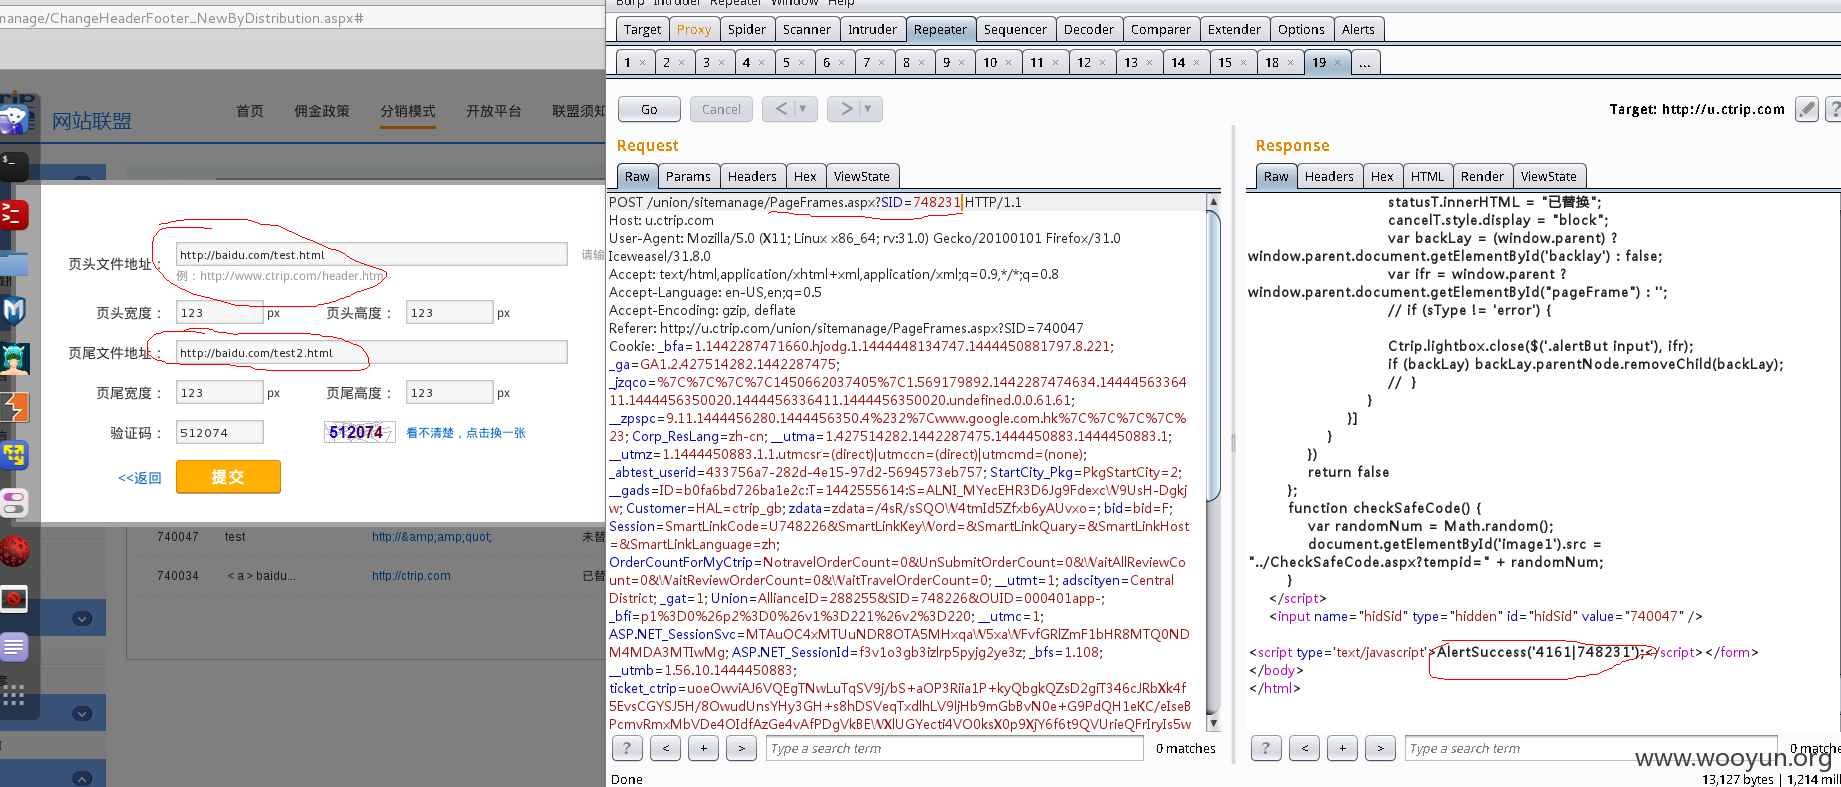The height and width of the screenshot is (787, 1841).
Task: Click the Response search help button
Action: [1265, 748]
